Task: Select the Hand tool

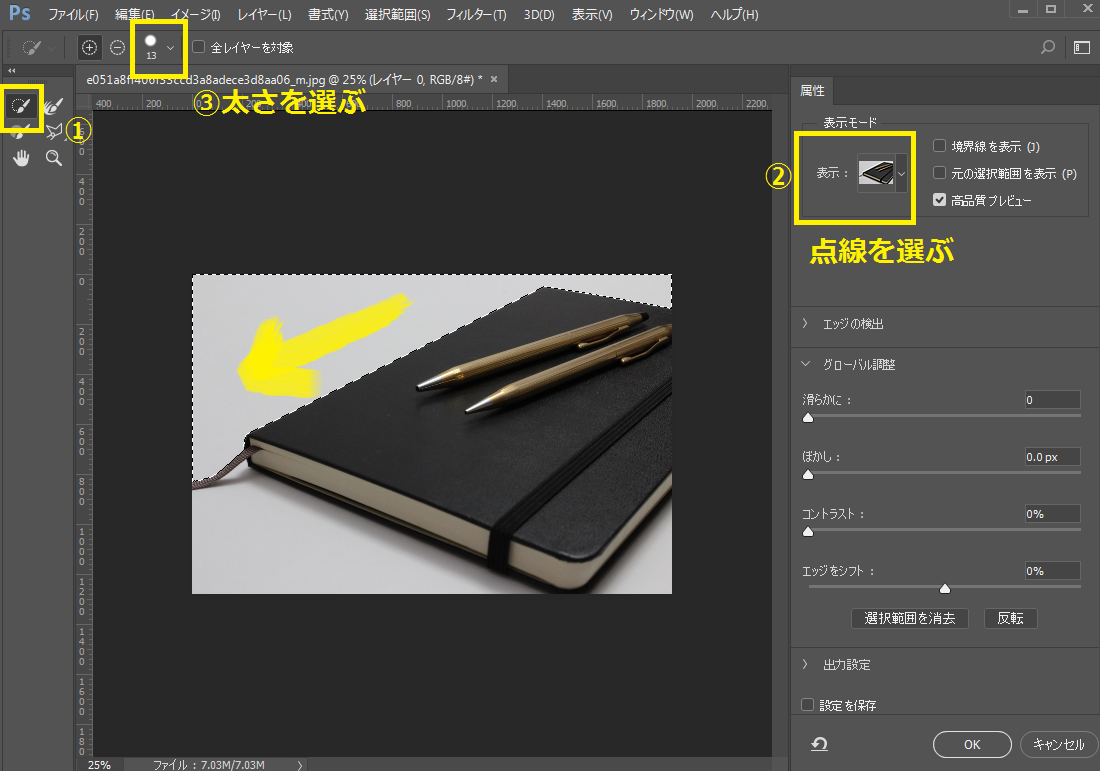Action: click(21, 158)
